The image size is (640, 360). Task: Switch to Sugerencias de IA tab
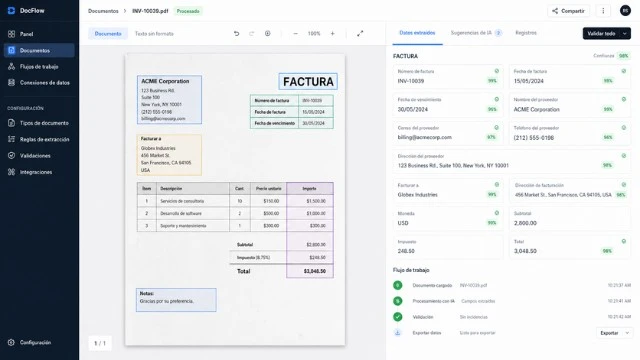(x=476, y=33)
